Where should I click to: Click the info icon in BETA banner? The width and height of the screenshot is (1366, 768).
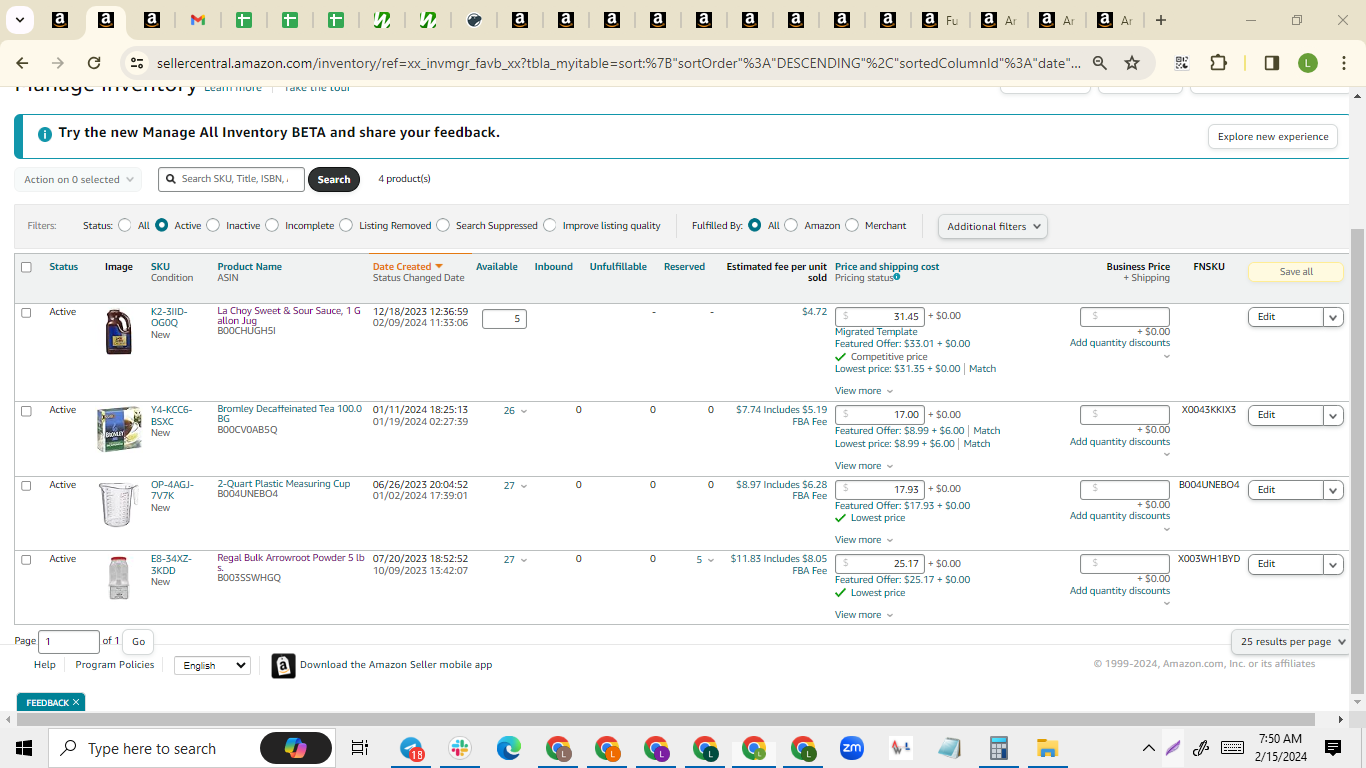point(45,134)
